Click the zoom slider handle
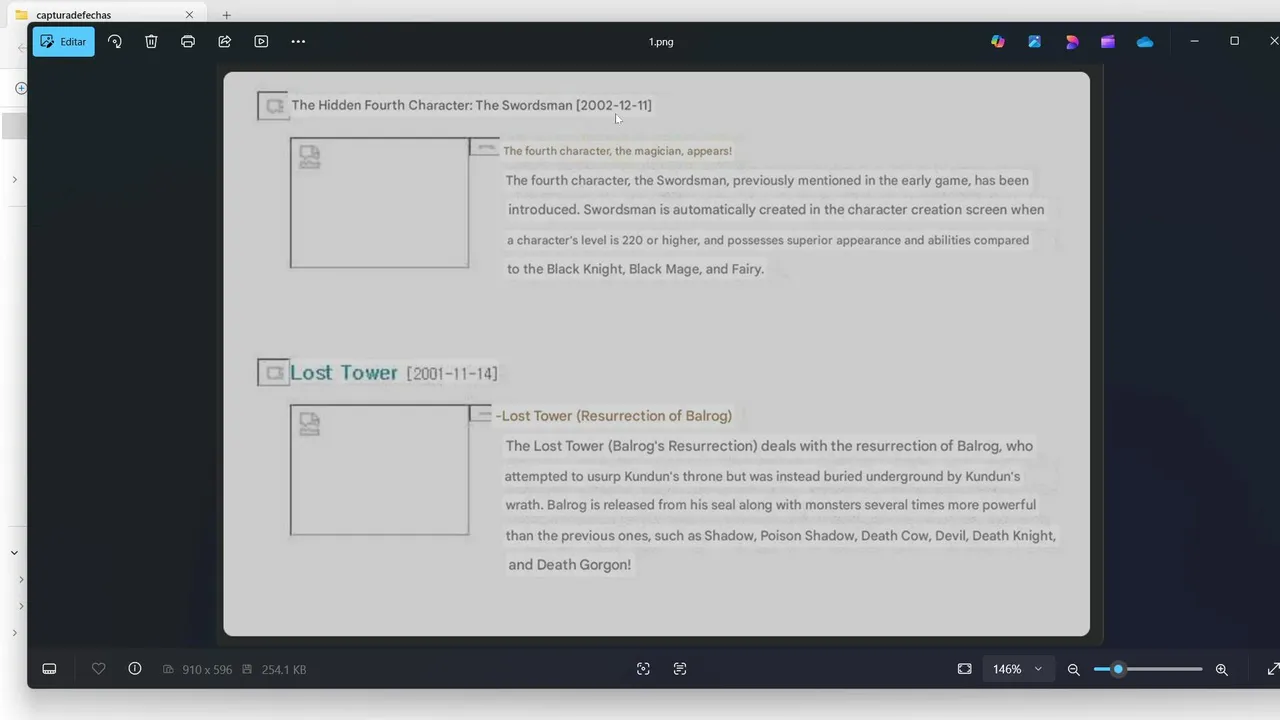This screenshot has width=1280, height=720. 1118,669
